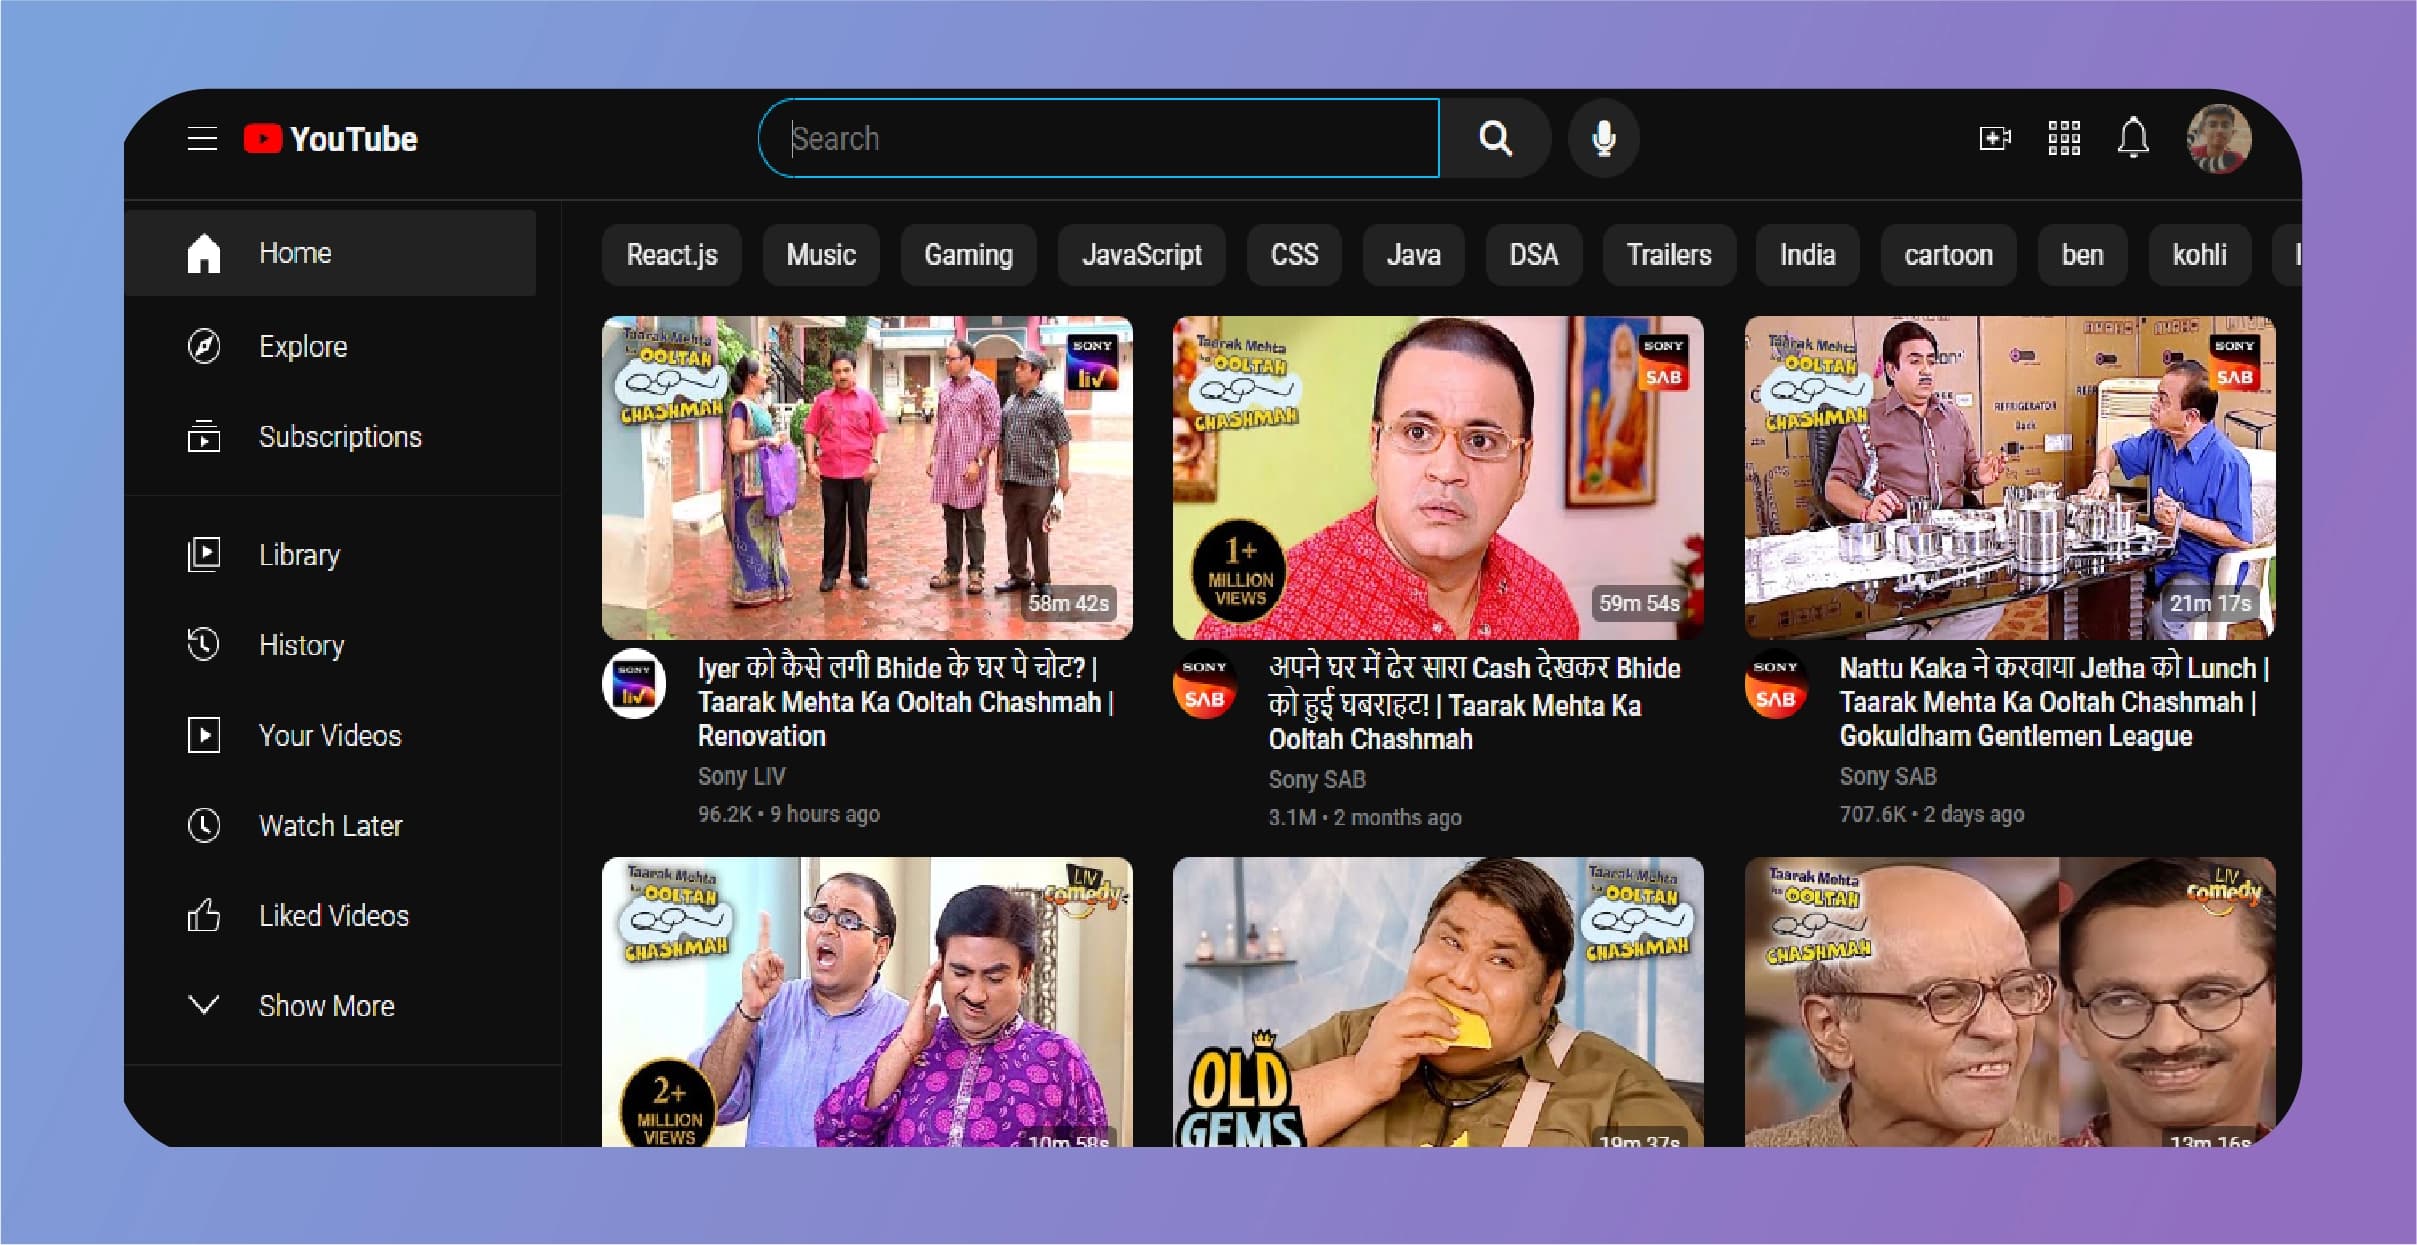Open title 'Iyer को कैसे लगी Bhide' video
Image resolution: width=2417 pixels, height=1245 pixels.
[905, 702]
